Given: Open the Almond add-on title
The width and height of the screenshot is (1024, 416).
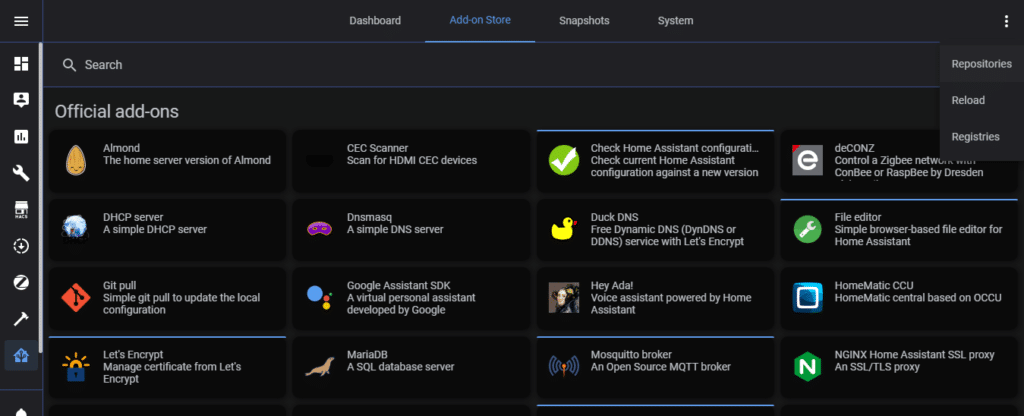Looking at the screenshot, I should [121, 148].
